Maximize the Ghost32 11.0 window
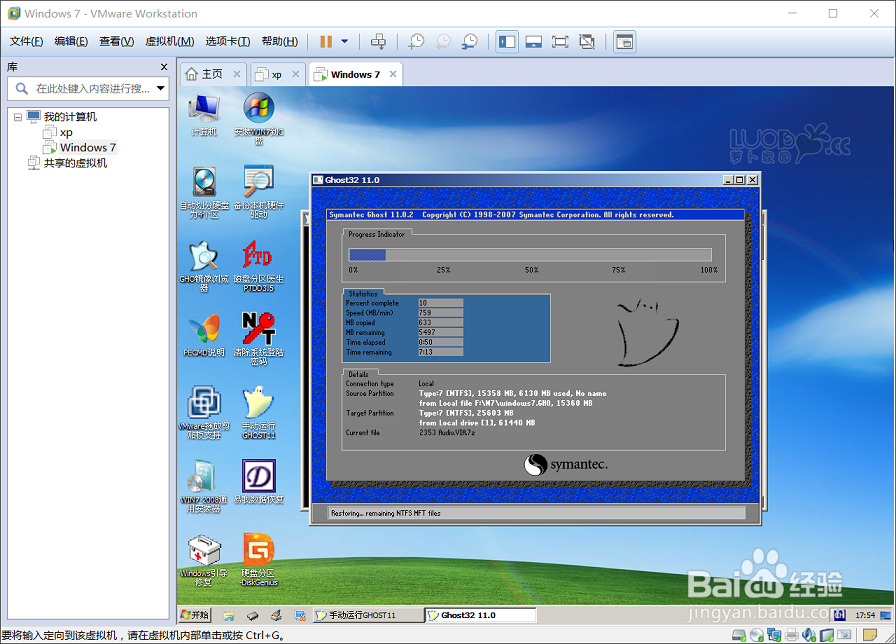 tap(740, 180)
